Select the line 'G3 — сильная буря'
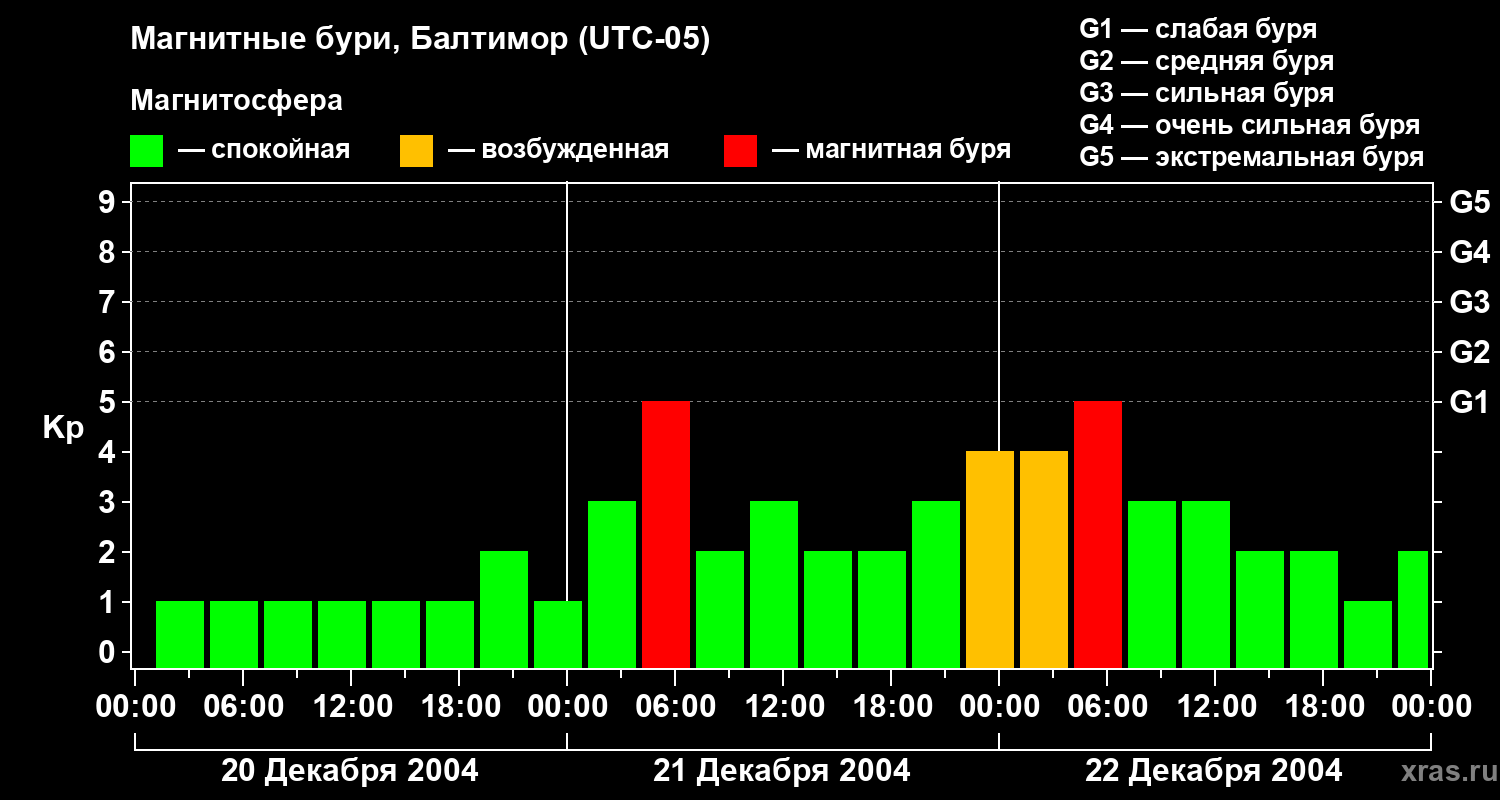 tap(1206, 93)
